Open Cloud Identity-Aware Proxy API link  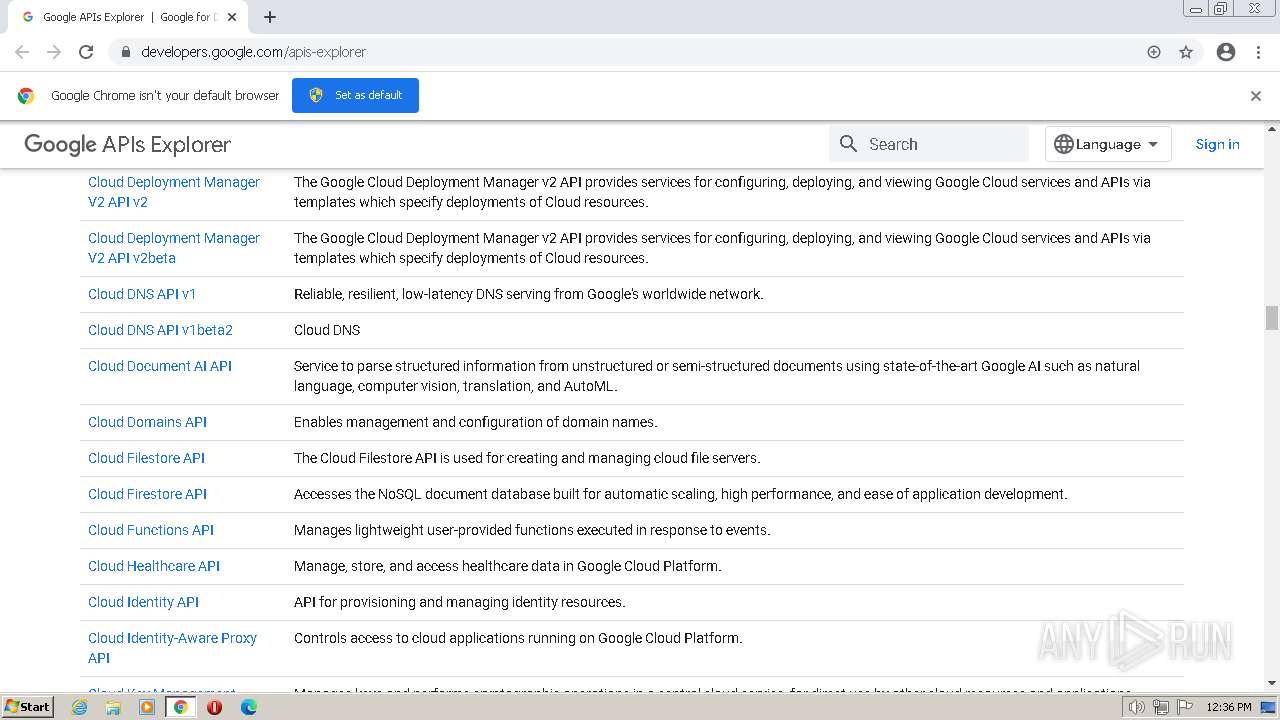172,648
